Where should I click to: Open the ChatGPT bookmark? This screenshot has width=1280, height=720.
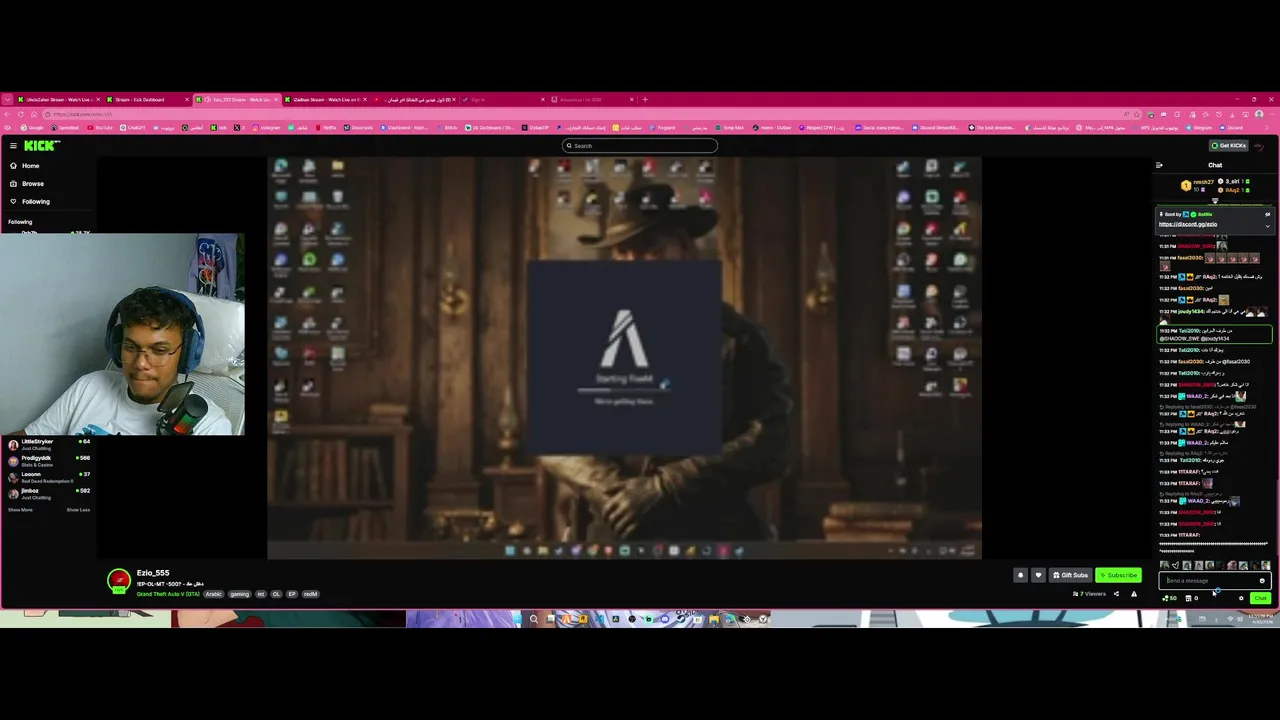134,128
